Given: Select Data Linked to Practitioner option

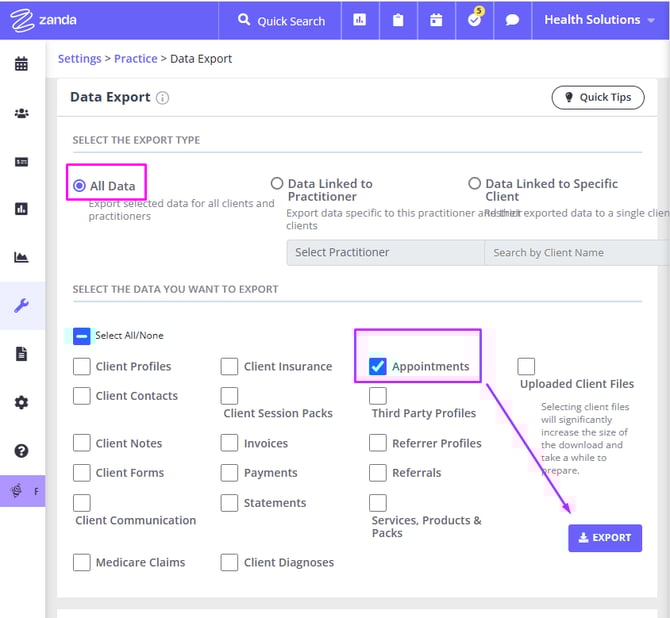Looking at the screenshot, I should (277, 184).
